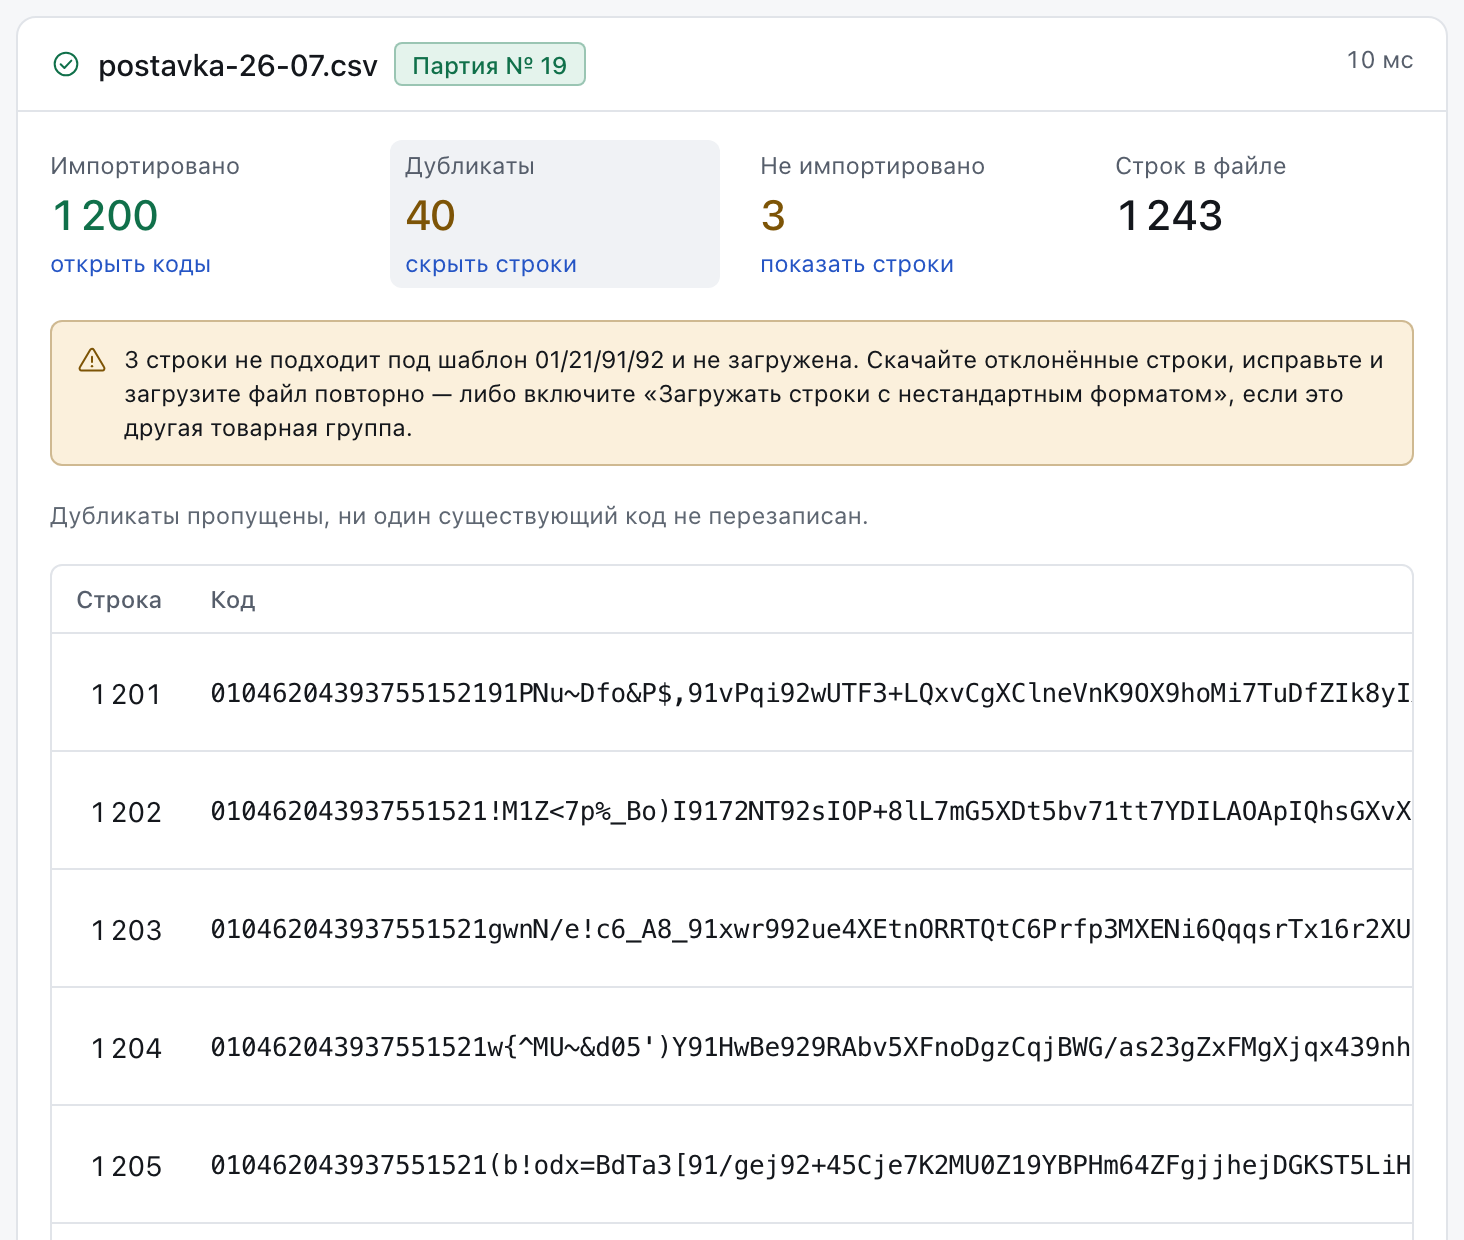1464x1240 pixels.
Task: Click the «Партия № 19» badge
Action: coord(490,65)
